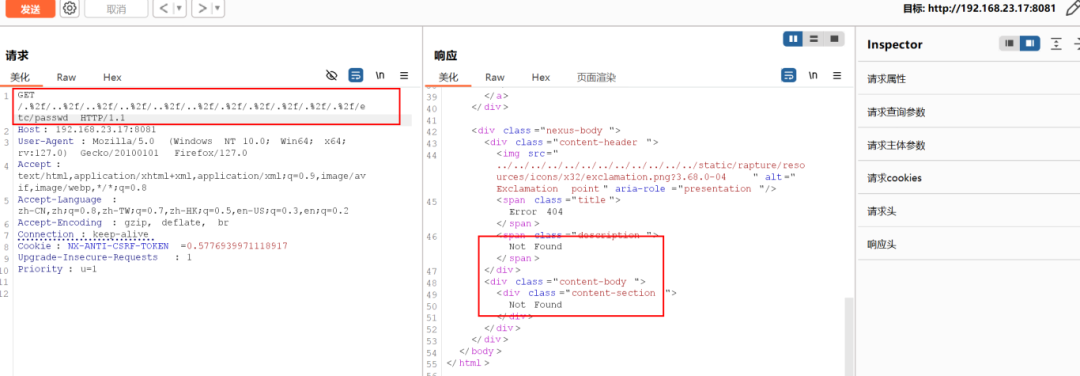Viewport: 1080px width, 376px height.
Task: Click the nexus-body div line in response
Action: [x=546, y=130]
